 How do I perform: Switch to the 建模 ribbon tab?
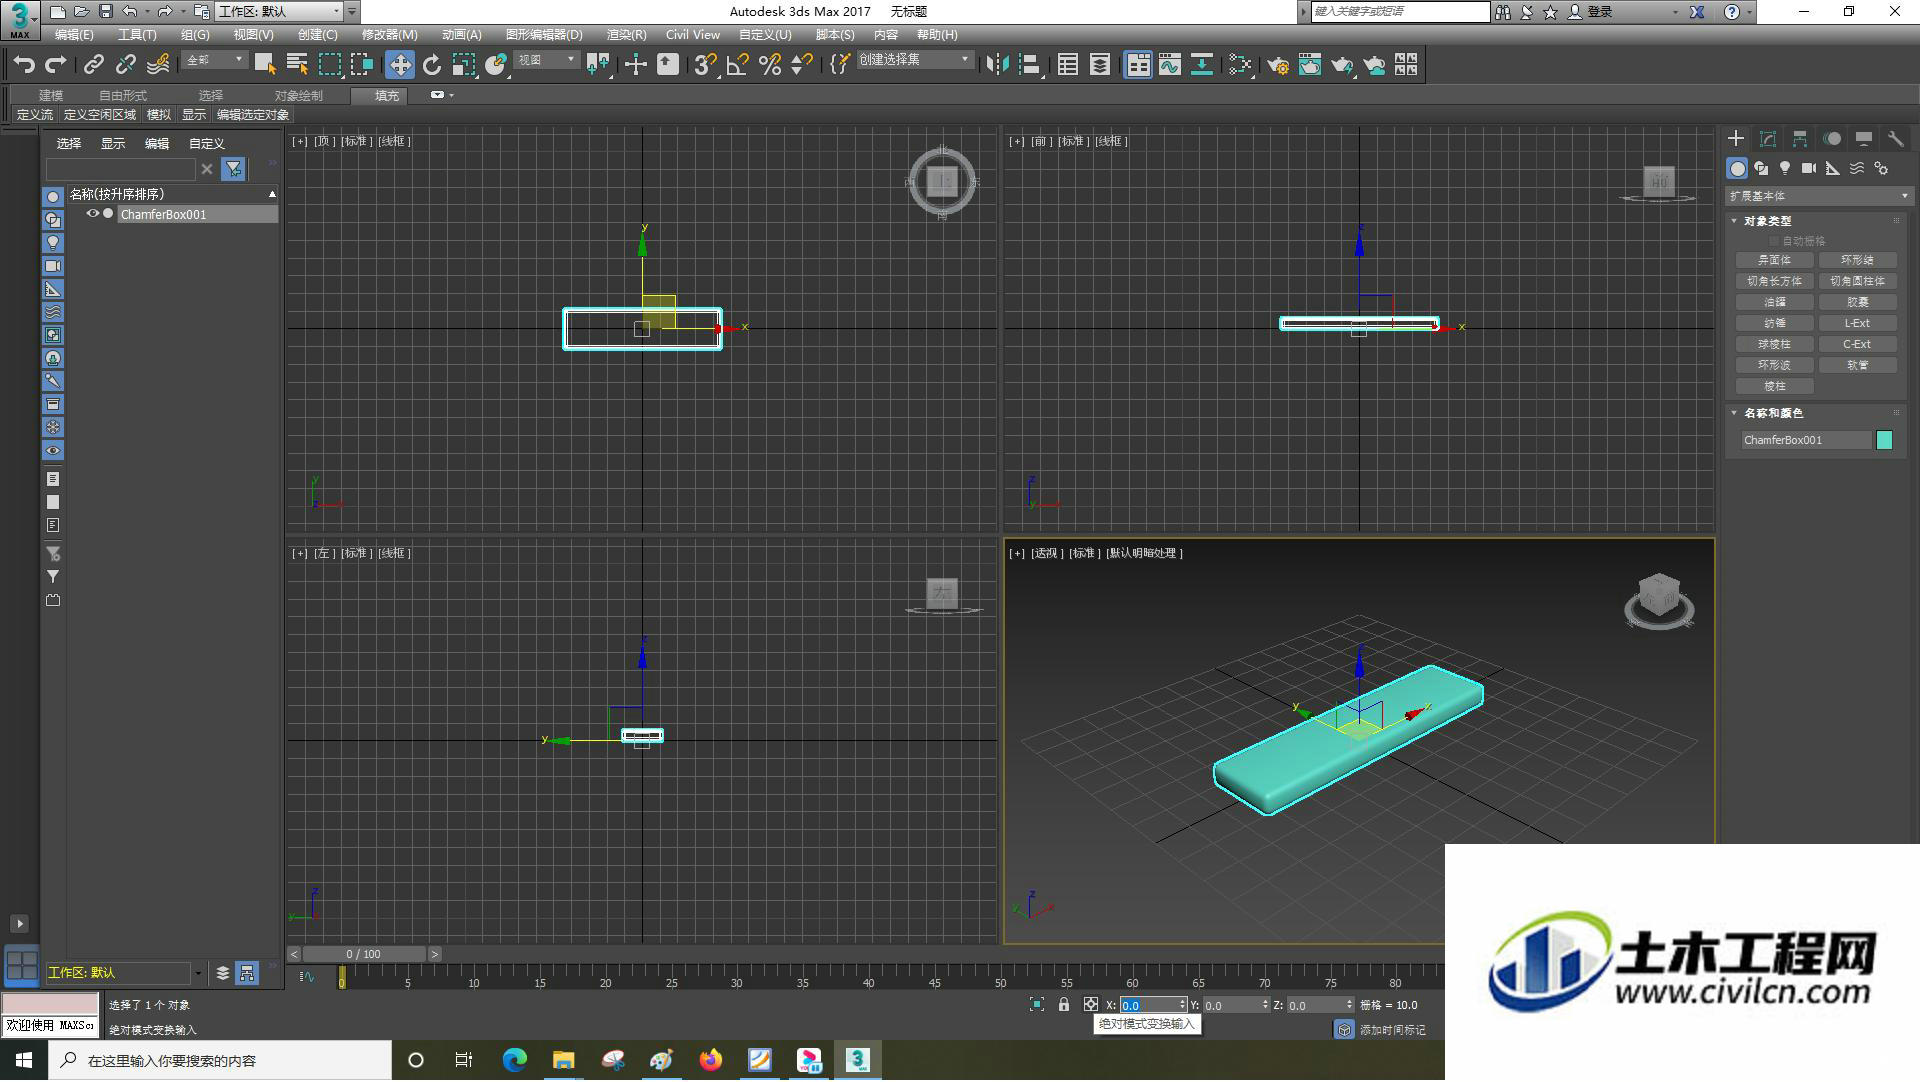51,96
